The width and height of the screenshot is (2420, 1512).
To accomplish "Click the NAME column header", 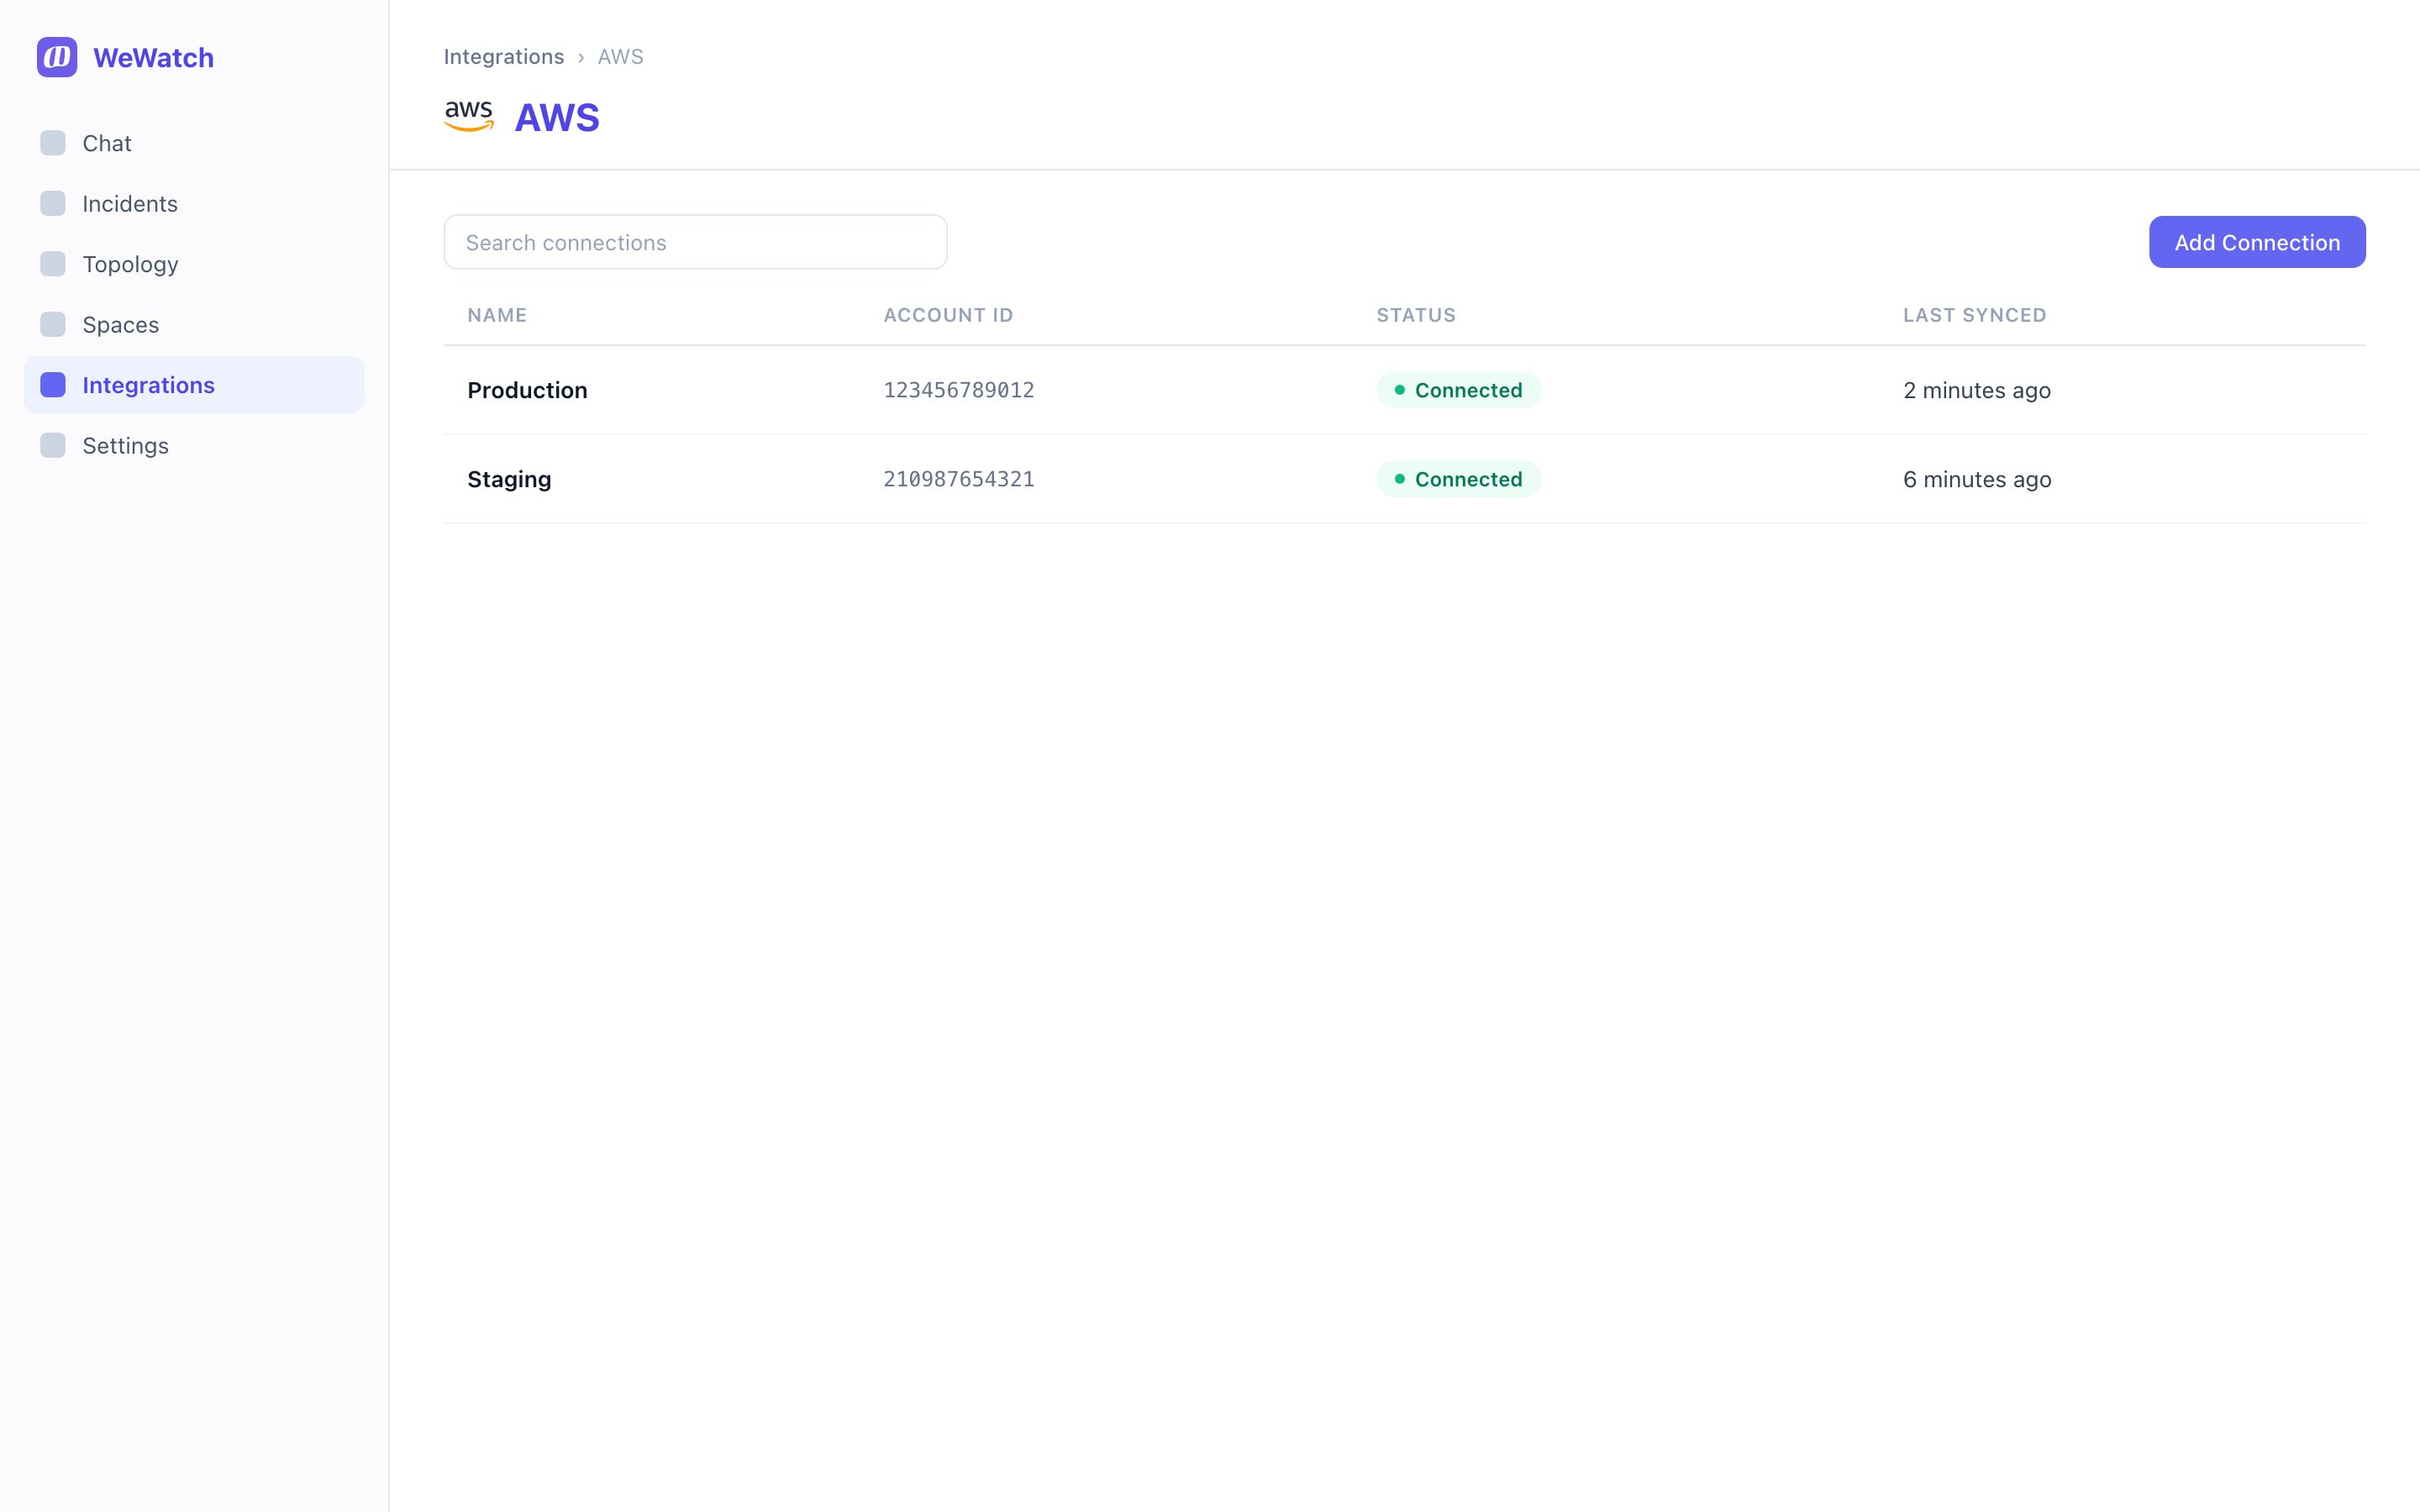I will coord(497,315).
